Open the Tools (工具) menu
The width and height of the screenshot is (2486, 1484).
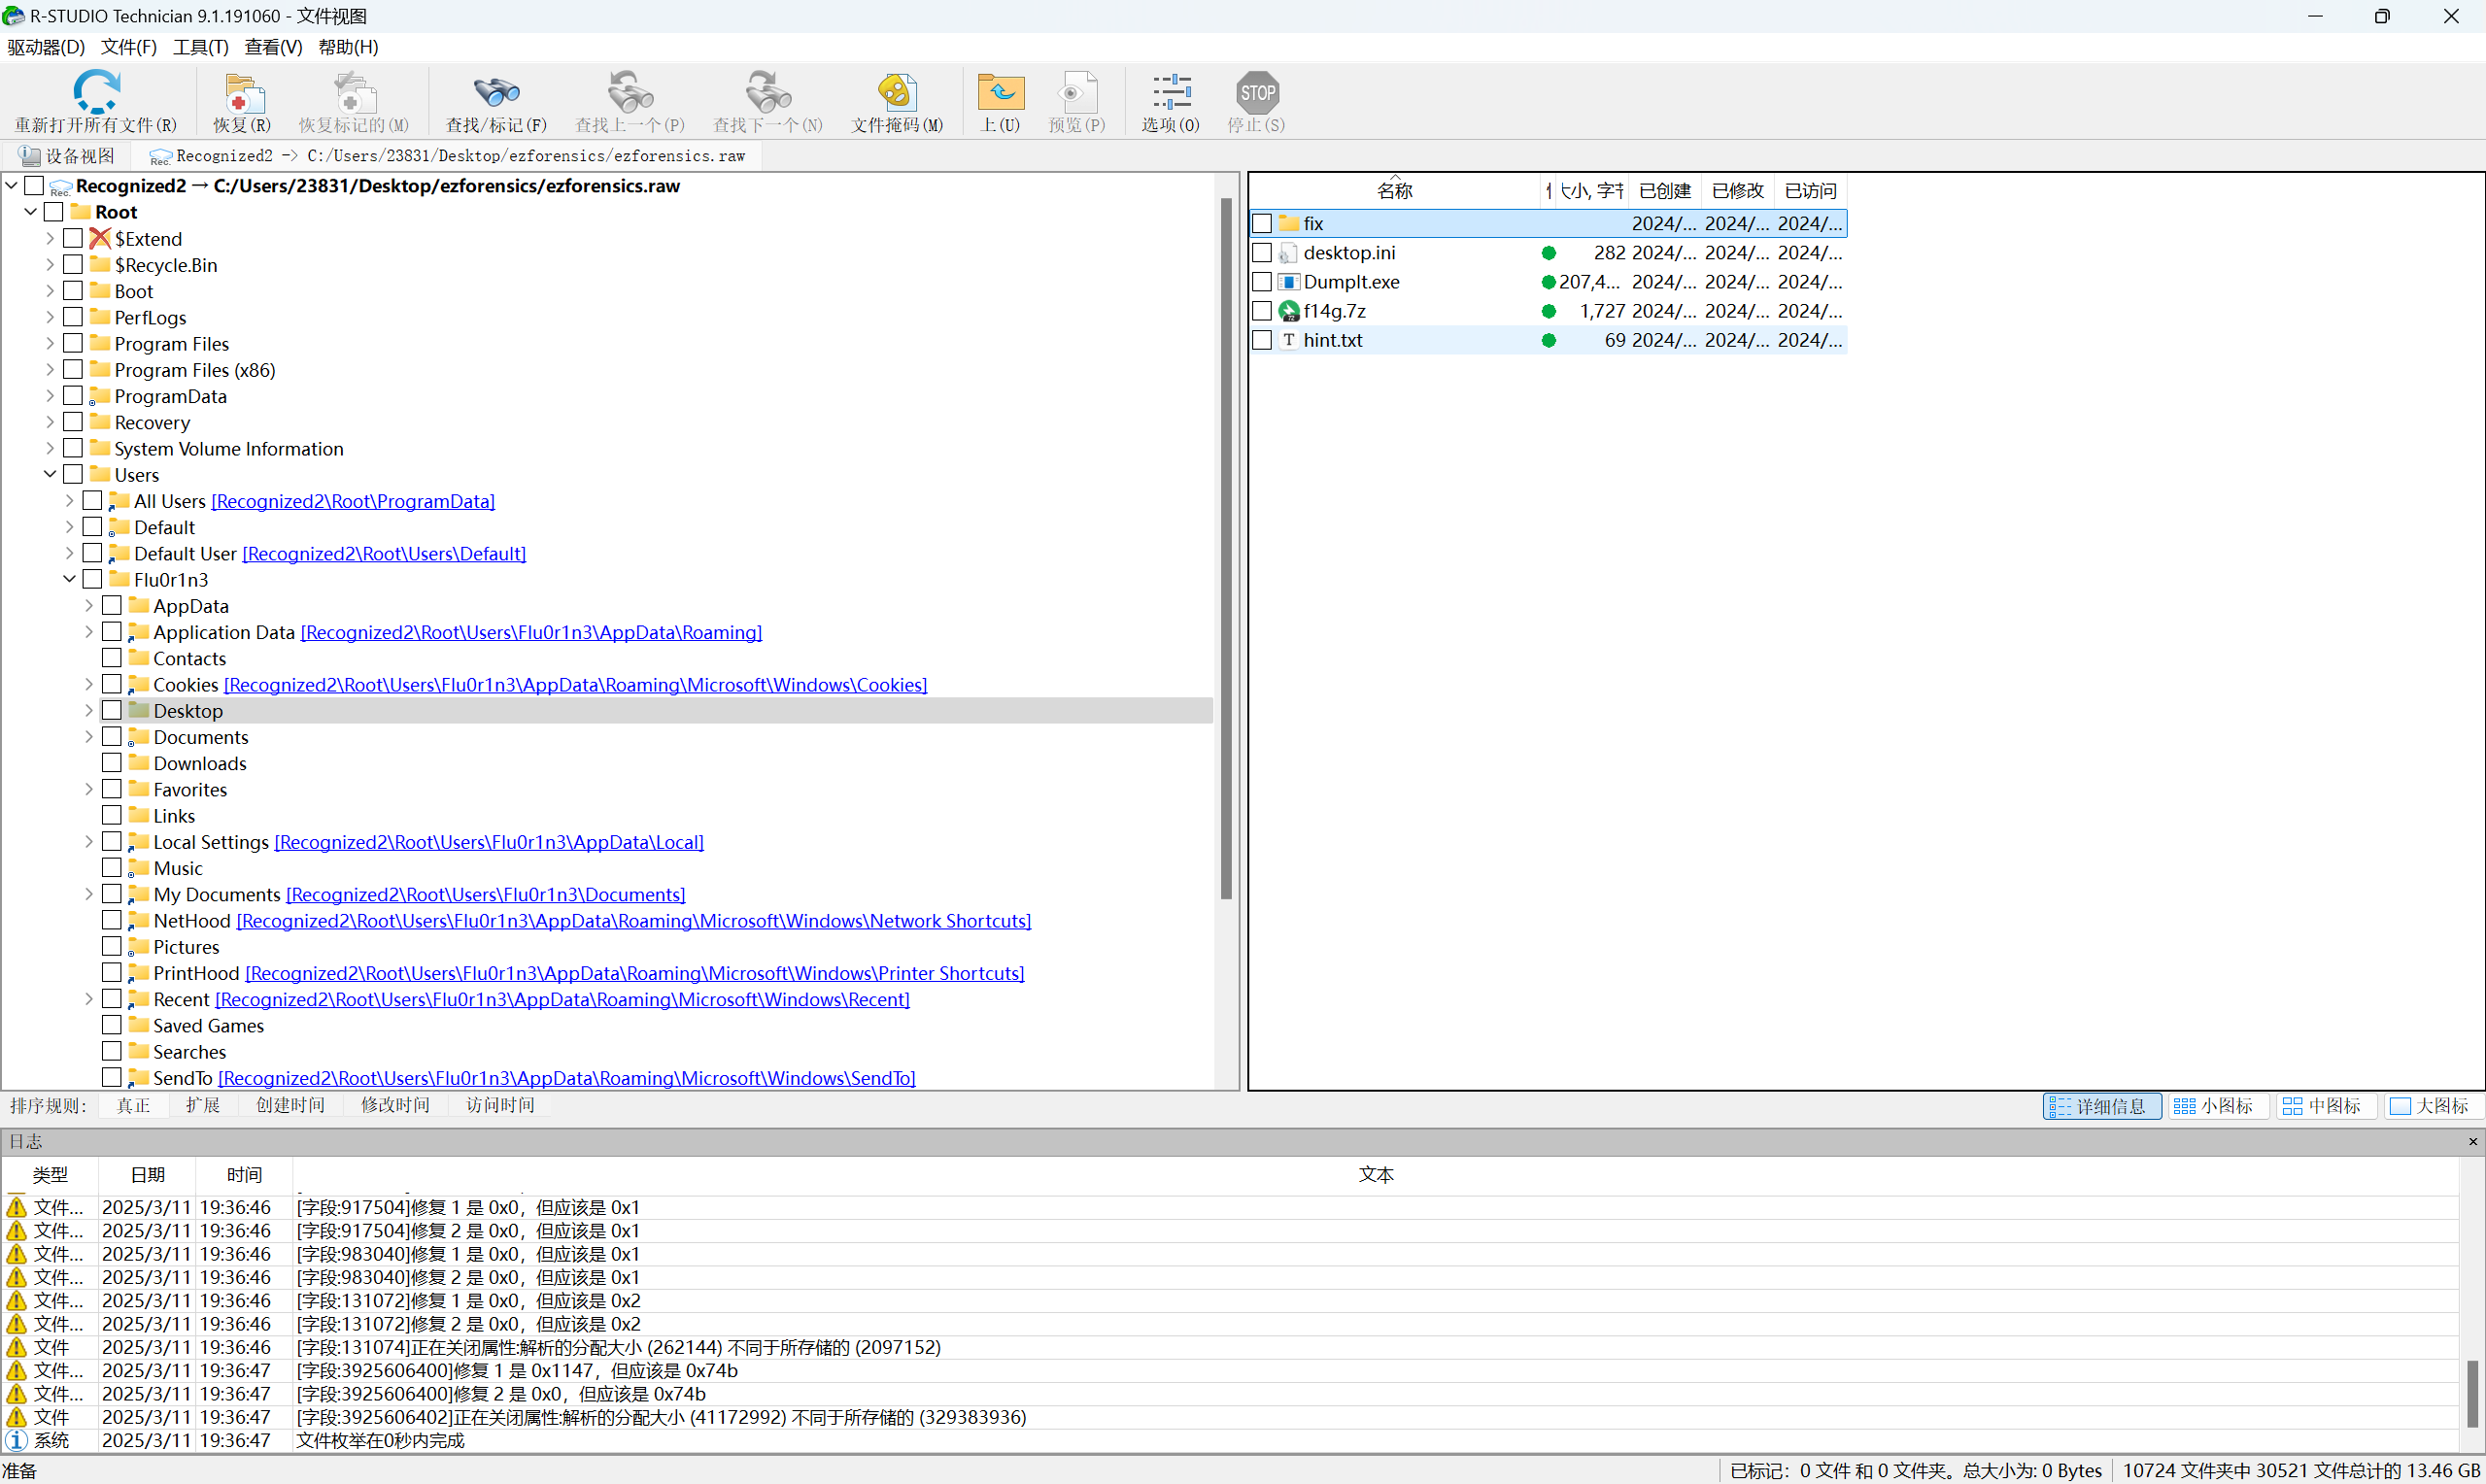pyautogui.click(x=201, y=47)
